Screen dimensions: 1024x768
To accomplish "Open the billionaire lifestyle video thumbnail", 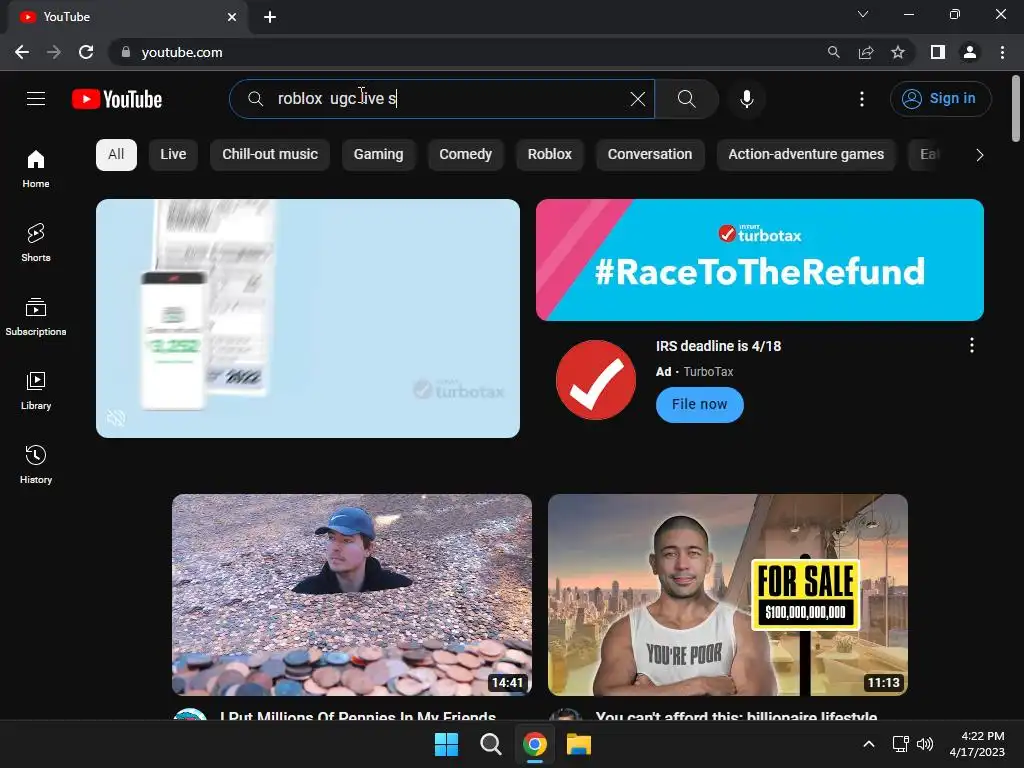I will [x=728, y=595].
